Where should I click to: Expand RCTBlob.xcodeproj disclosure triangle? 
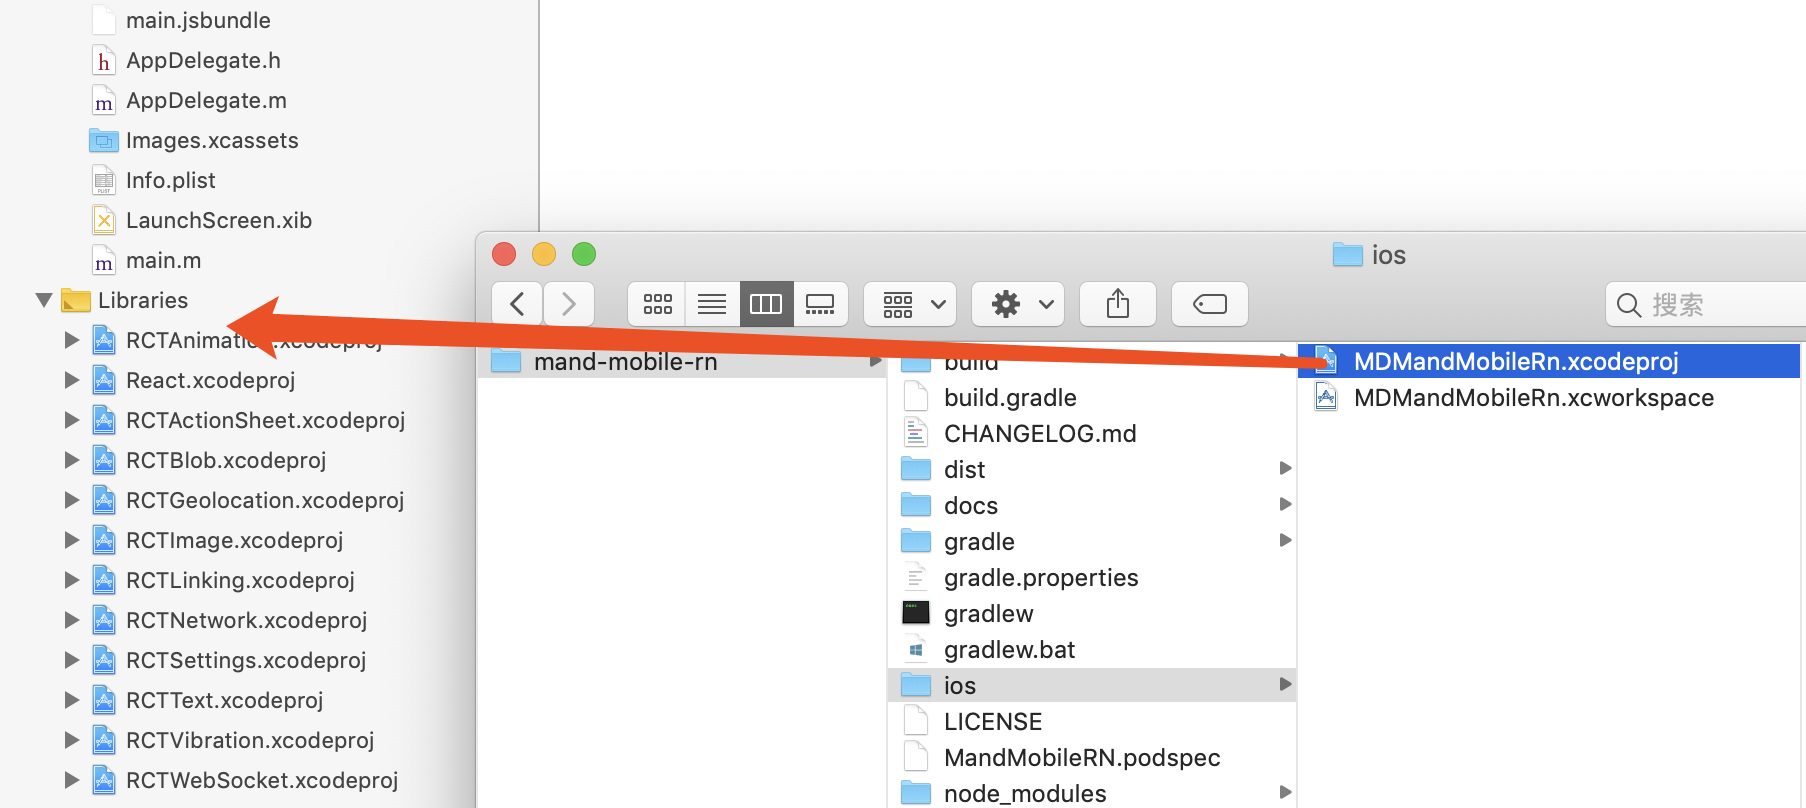pos(72,460)
